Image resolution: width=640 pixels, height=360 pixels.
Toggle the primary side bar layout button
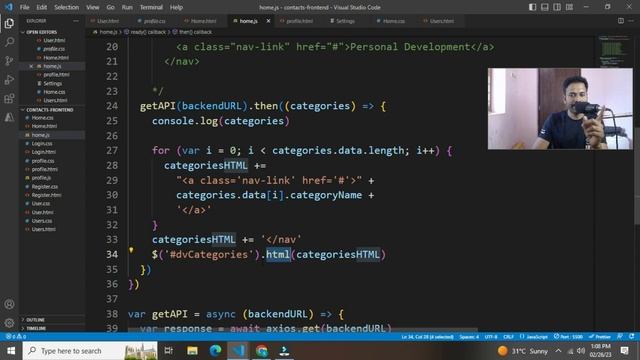(x=532, y=7)
